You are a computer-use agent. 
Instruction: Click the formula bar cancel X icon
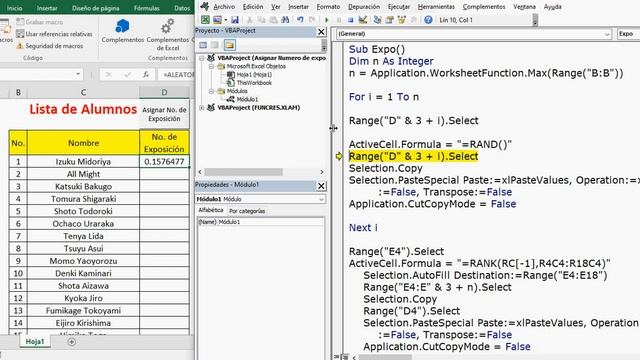109,75
